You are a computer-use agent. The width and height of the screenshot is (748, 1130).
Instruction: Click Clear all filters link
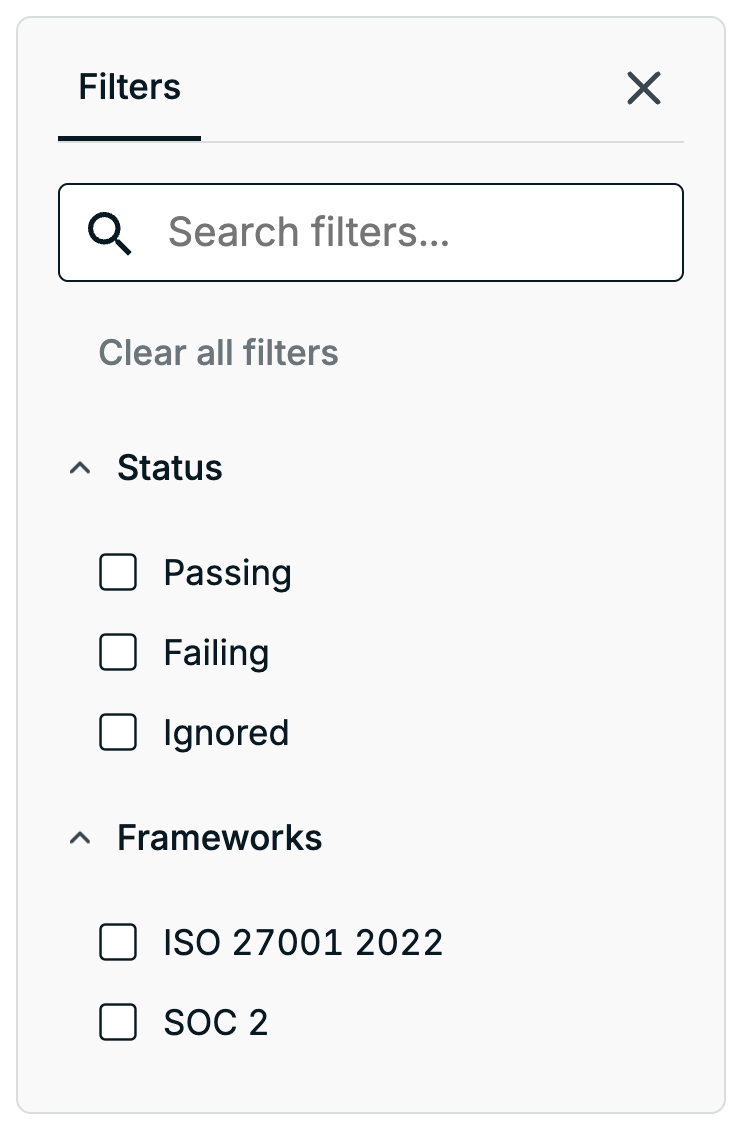(x=218, y=352)
